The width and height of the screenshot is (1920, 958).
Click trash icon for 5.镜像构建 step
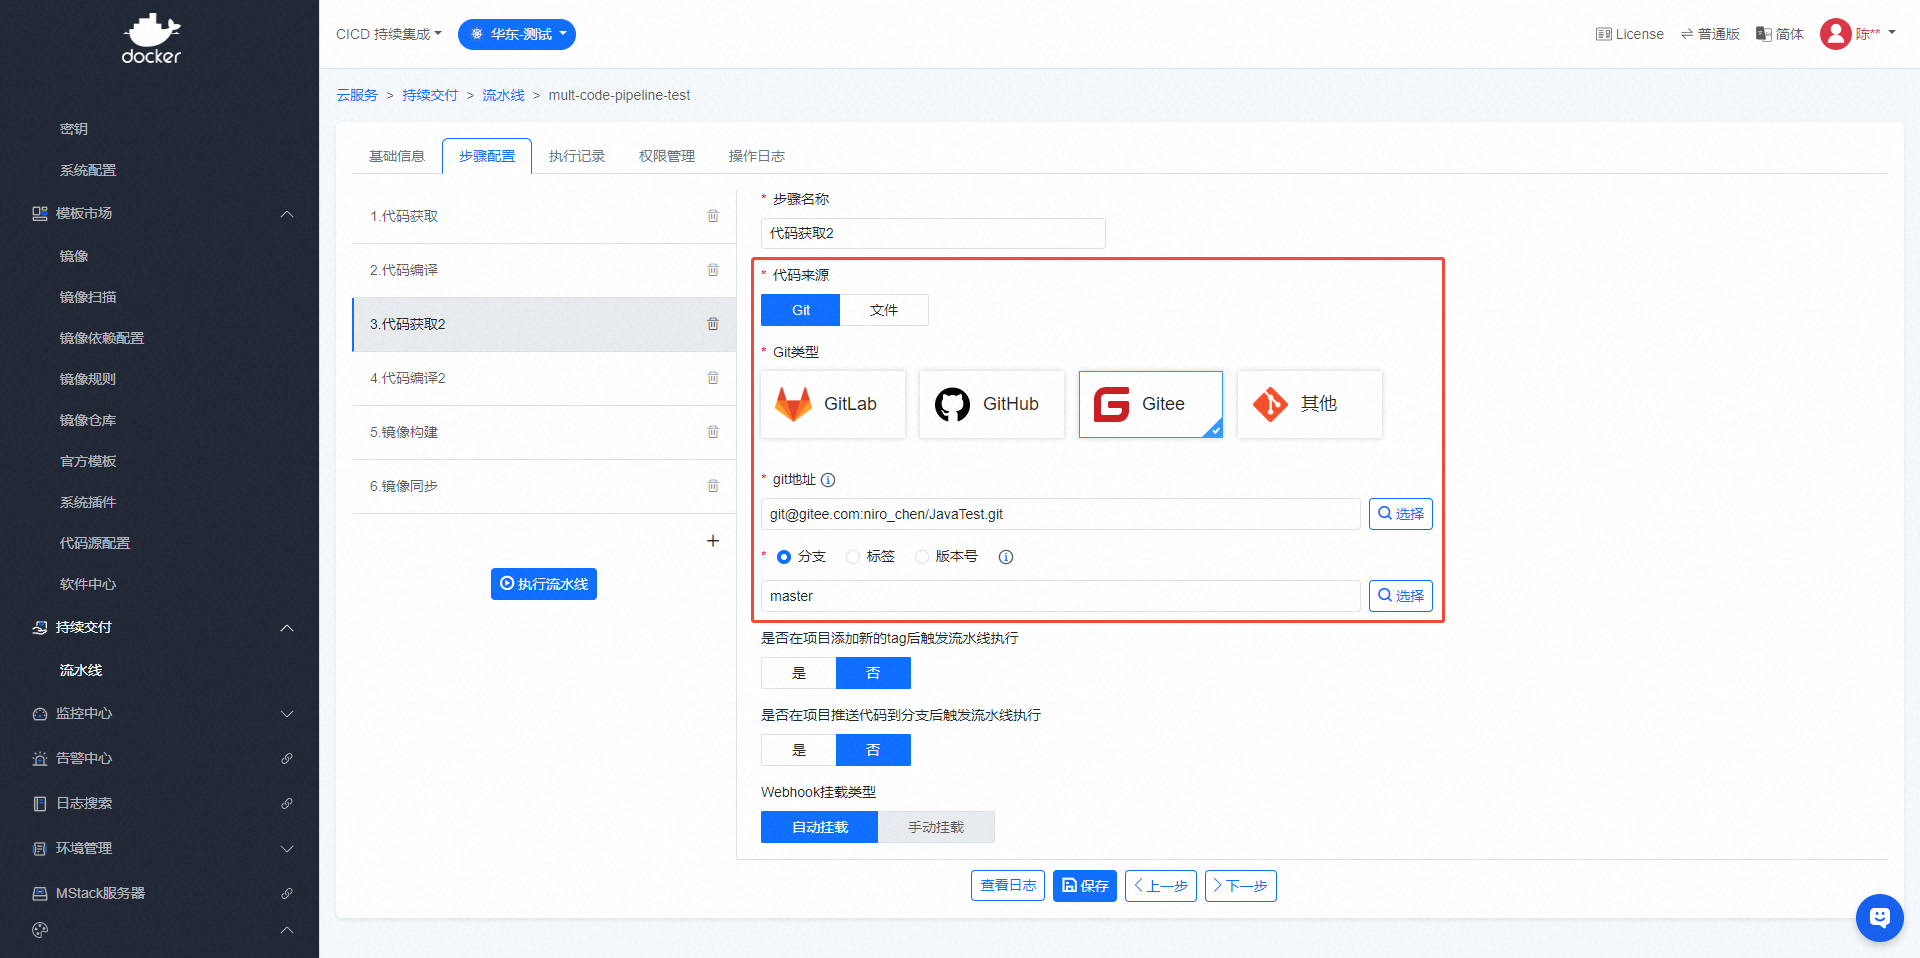(x=713, y=432)
